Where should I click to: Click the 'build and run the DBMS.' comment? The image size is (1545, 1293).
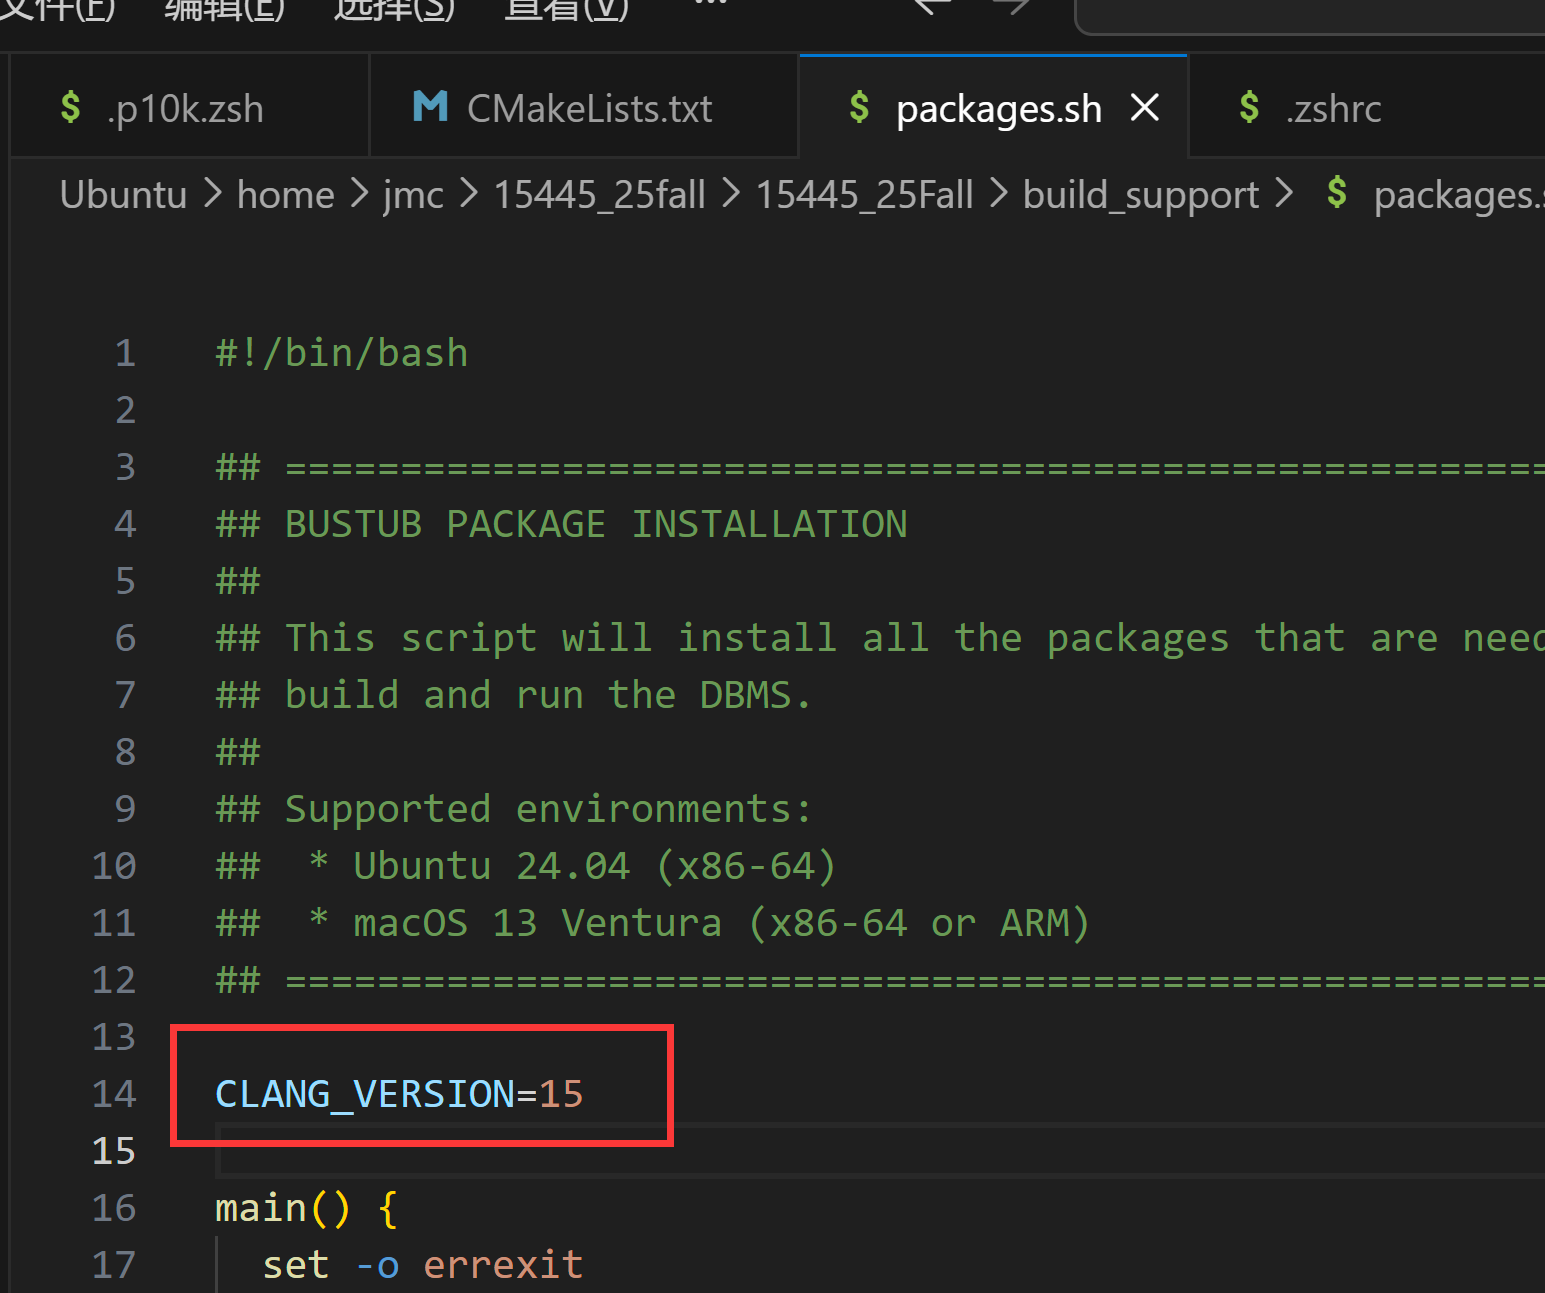(x=514, y=695)
